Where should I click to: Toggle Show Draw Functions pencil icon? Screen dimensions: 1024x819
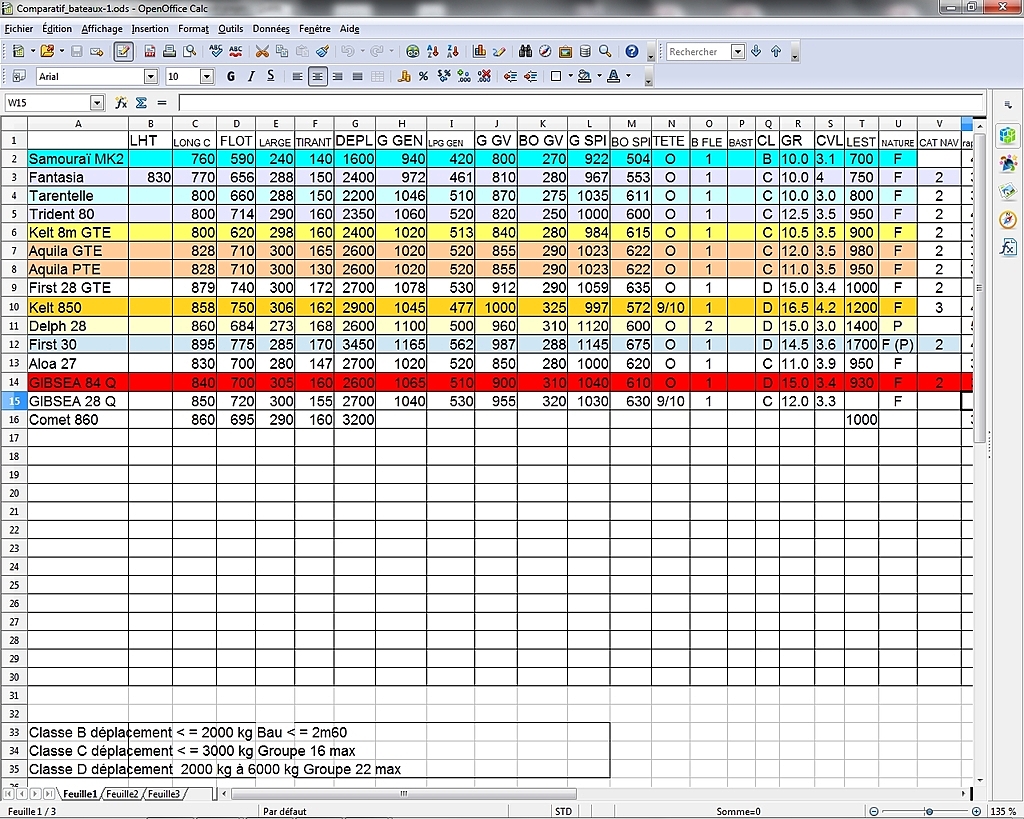[x=500, y=51]
